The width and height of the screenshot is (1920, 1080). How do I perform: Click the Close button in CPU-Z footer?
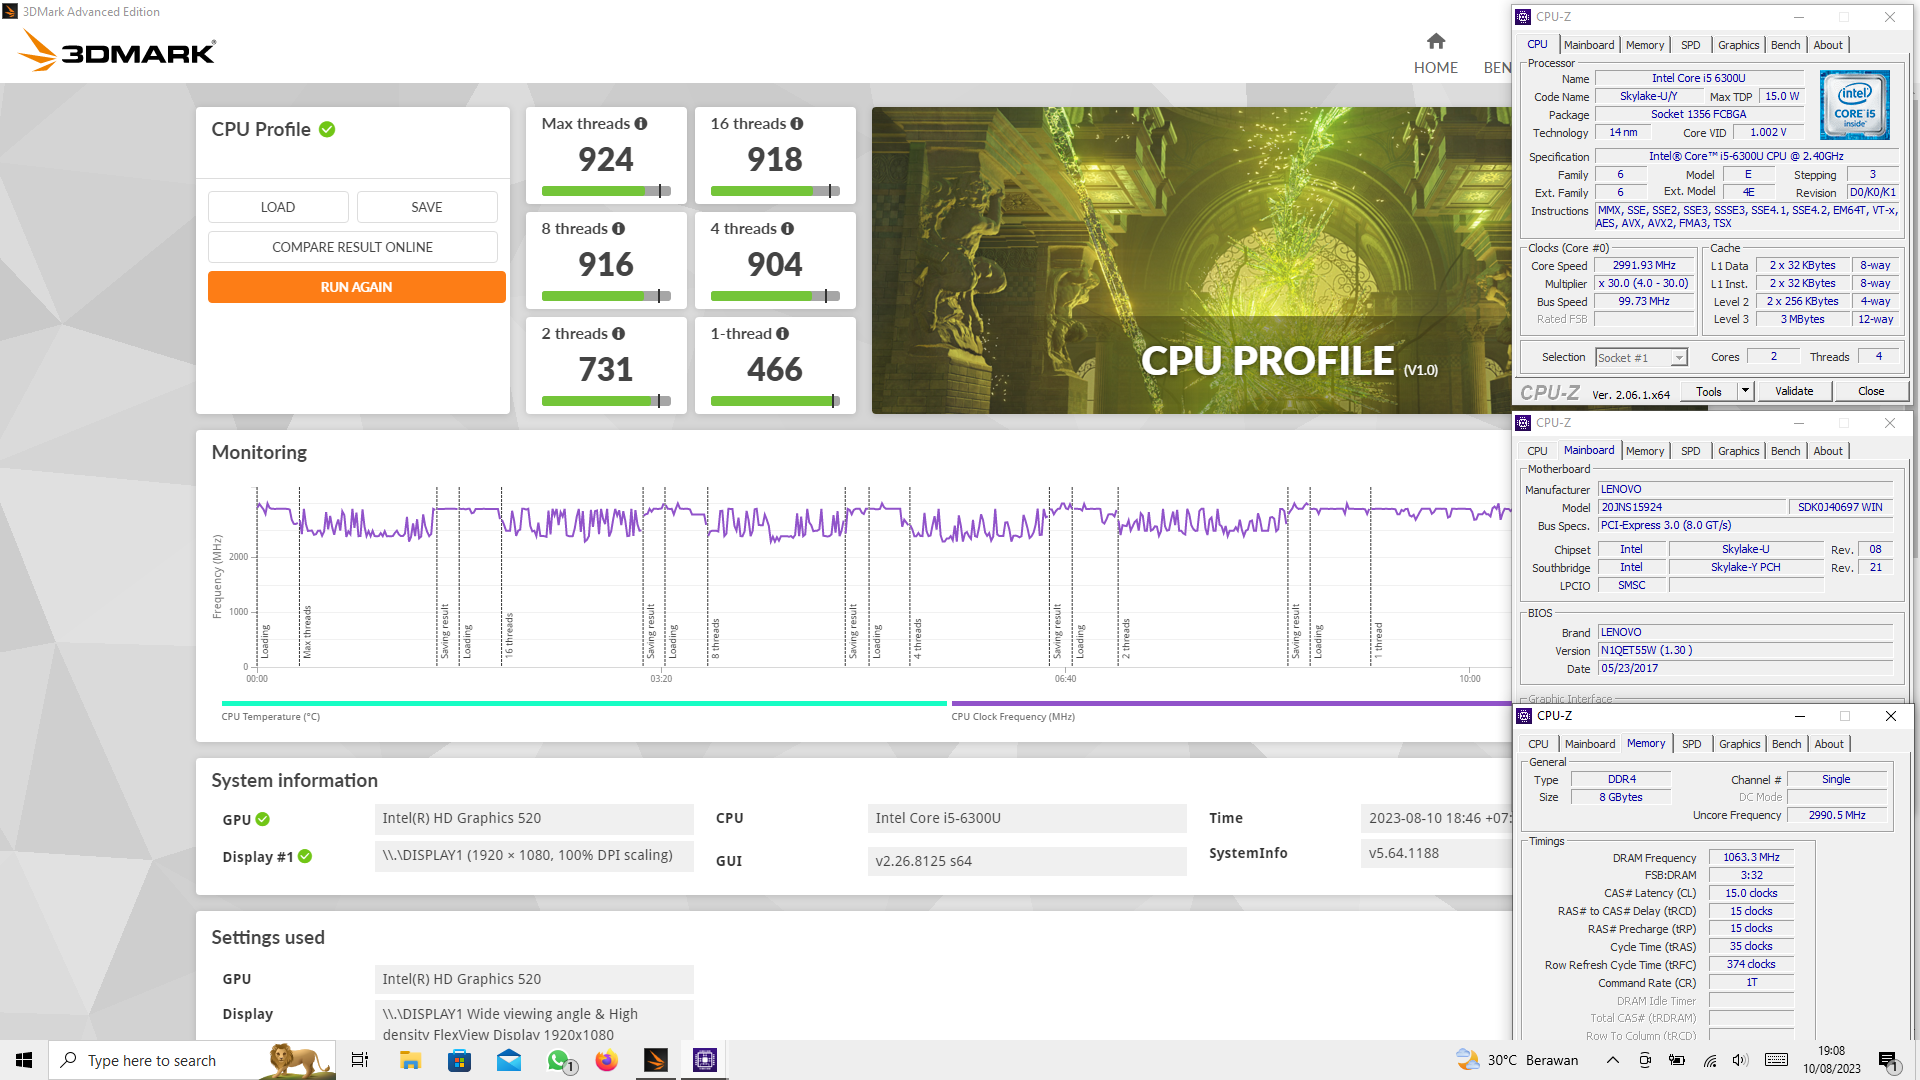click(x=1871, y=391)
